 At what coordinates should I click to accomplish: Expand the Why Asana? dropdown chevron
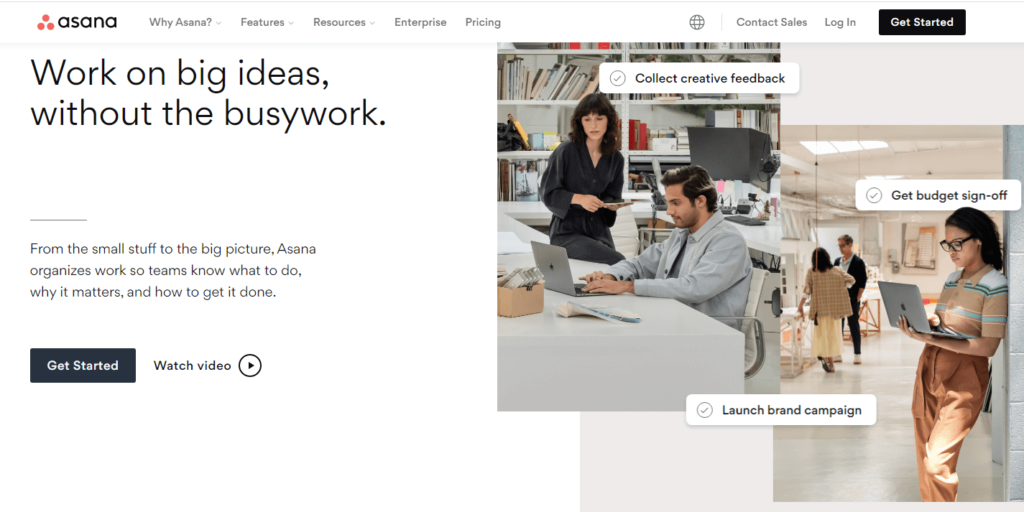pyautogui.click(x=219, y=23)
